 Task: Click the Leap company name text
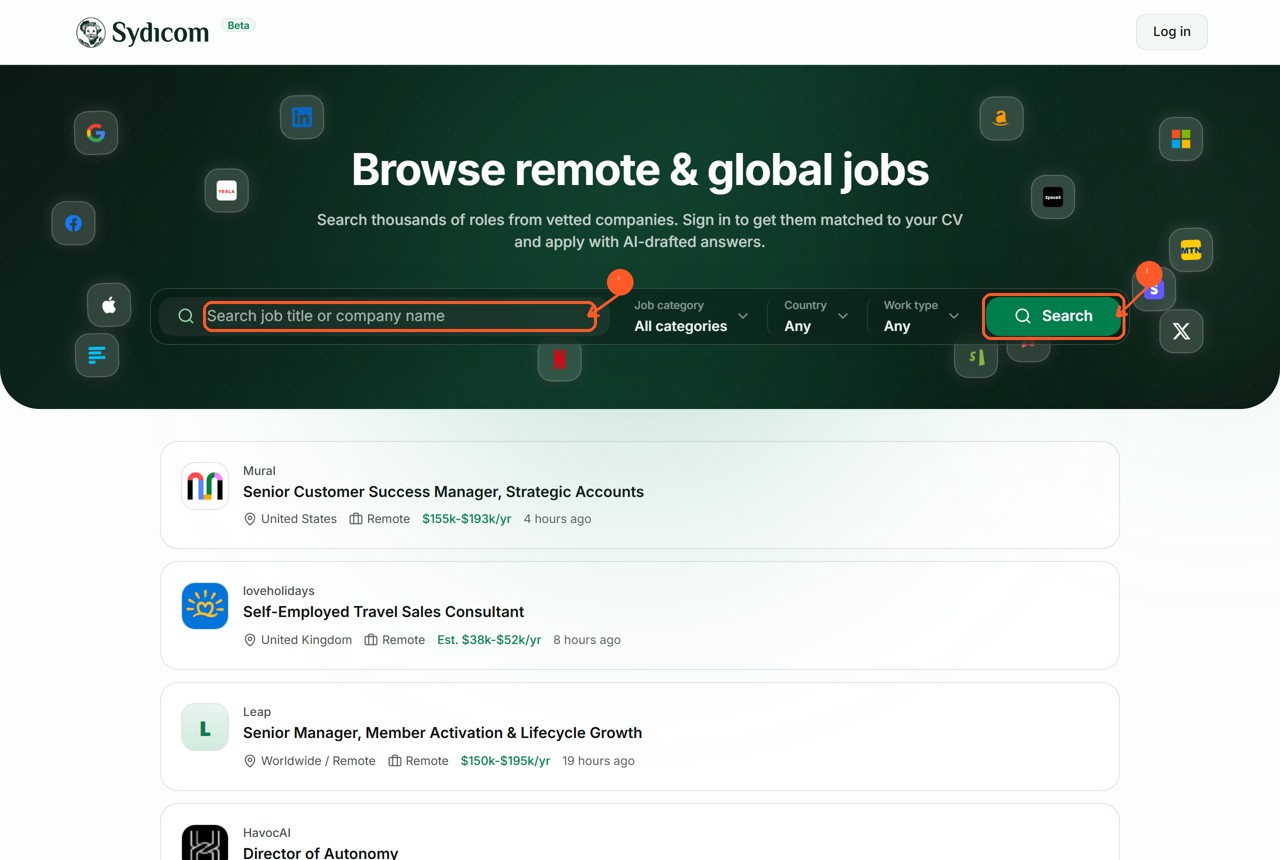257,712
